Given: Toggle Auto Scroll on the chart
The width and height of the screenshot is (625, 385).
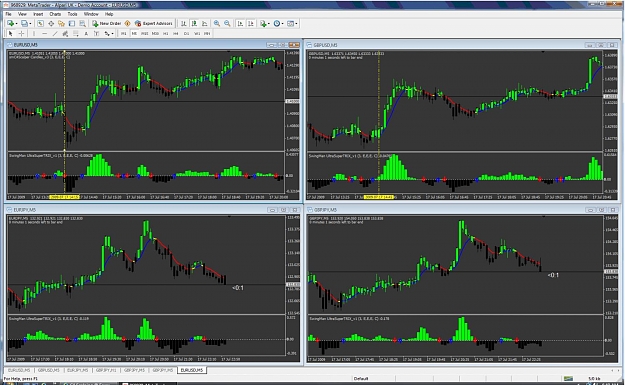Looking at the screenshot, I should (x=240, y=24).
